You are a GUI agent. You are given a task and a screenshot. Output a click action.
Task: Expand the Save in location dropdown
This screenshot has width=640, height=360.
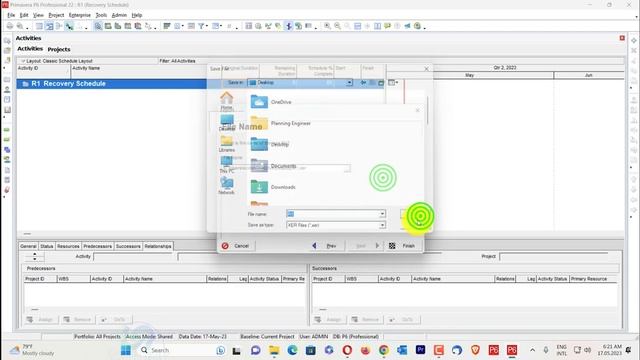click(349, 83)
